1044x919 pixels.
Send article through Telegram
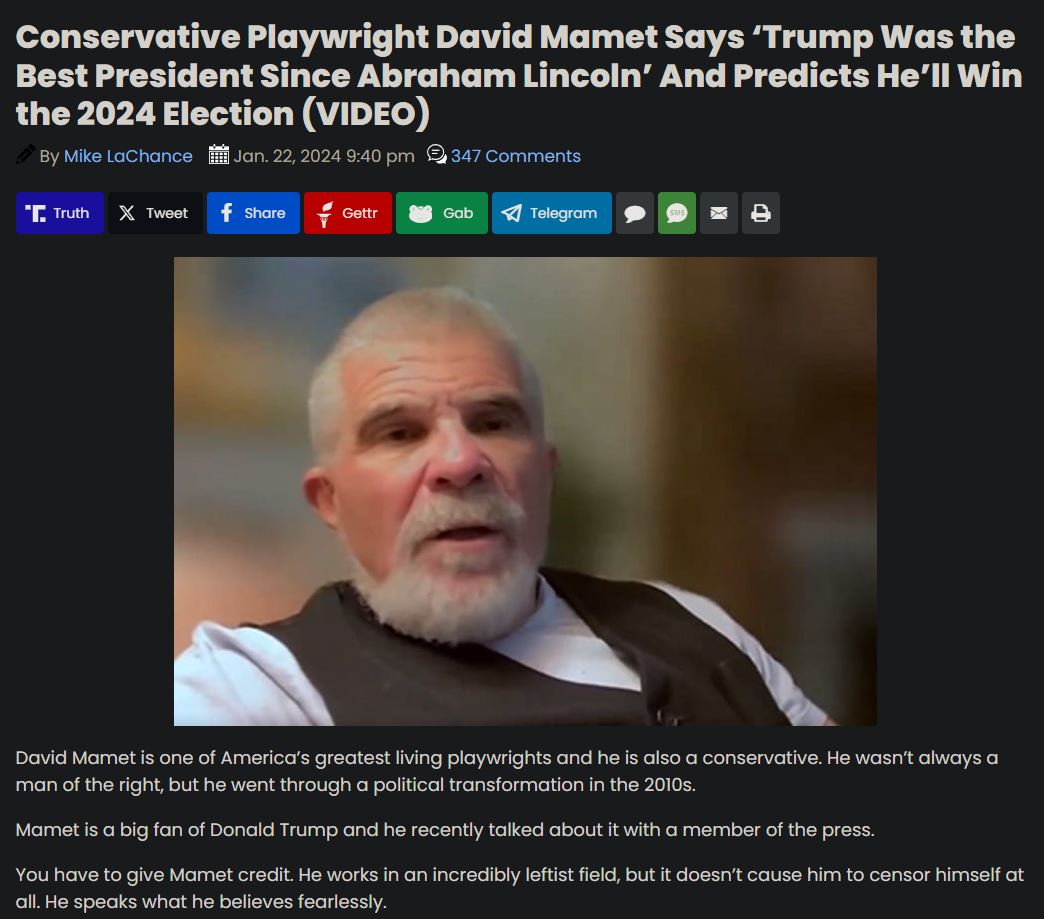coord(551,213)
